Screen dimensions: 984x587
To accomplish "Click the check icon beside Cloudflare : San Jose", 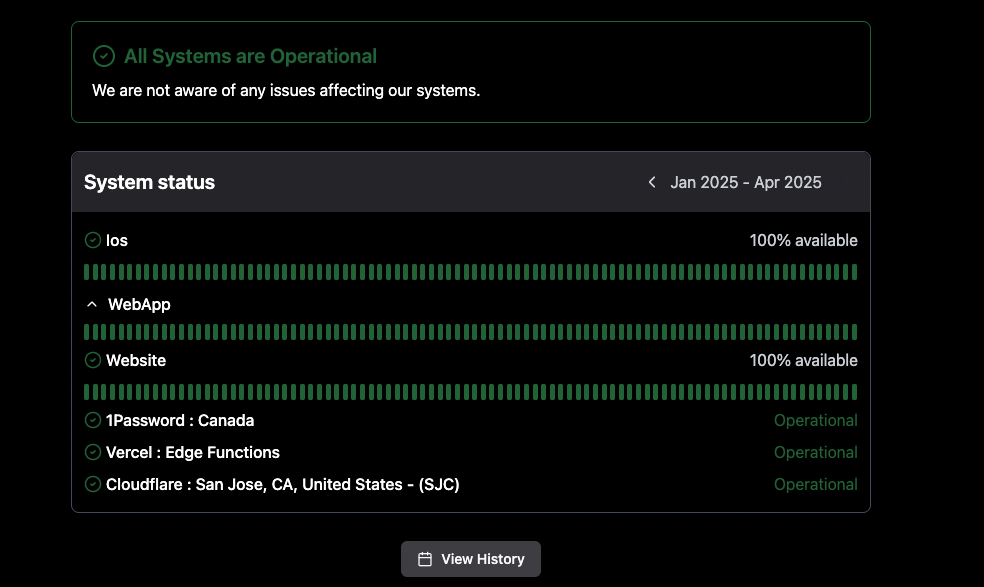I will [x=93, y=484].
